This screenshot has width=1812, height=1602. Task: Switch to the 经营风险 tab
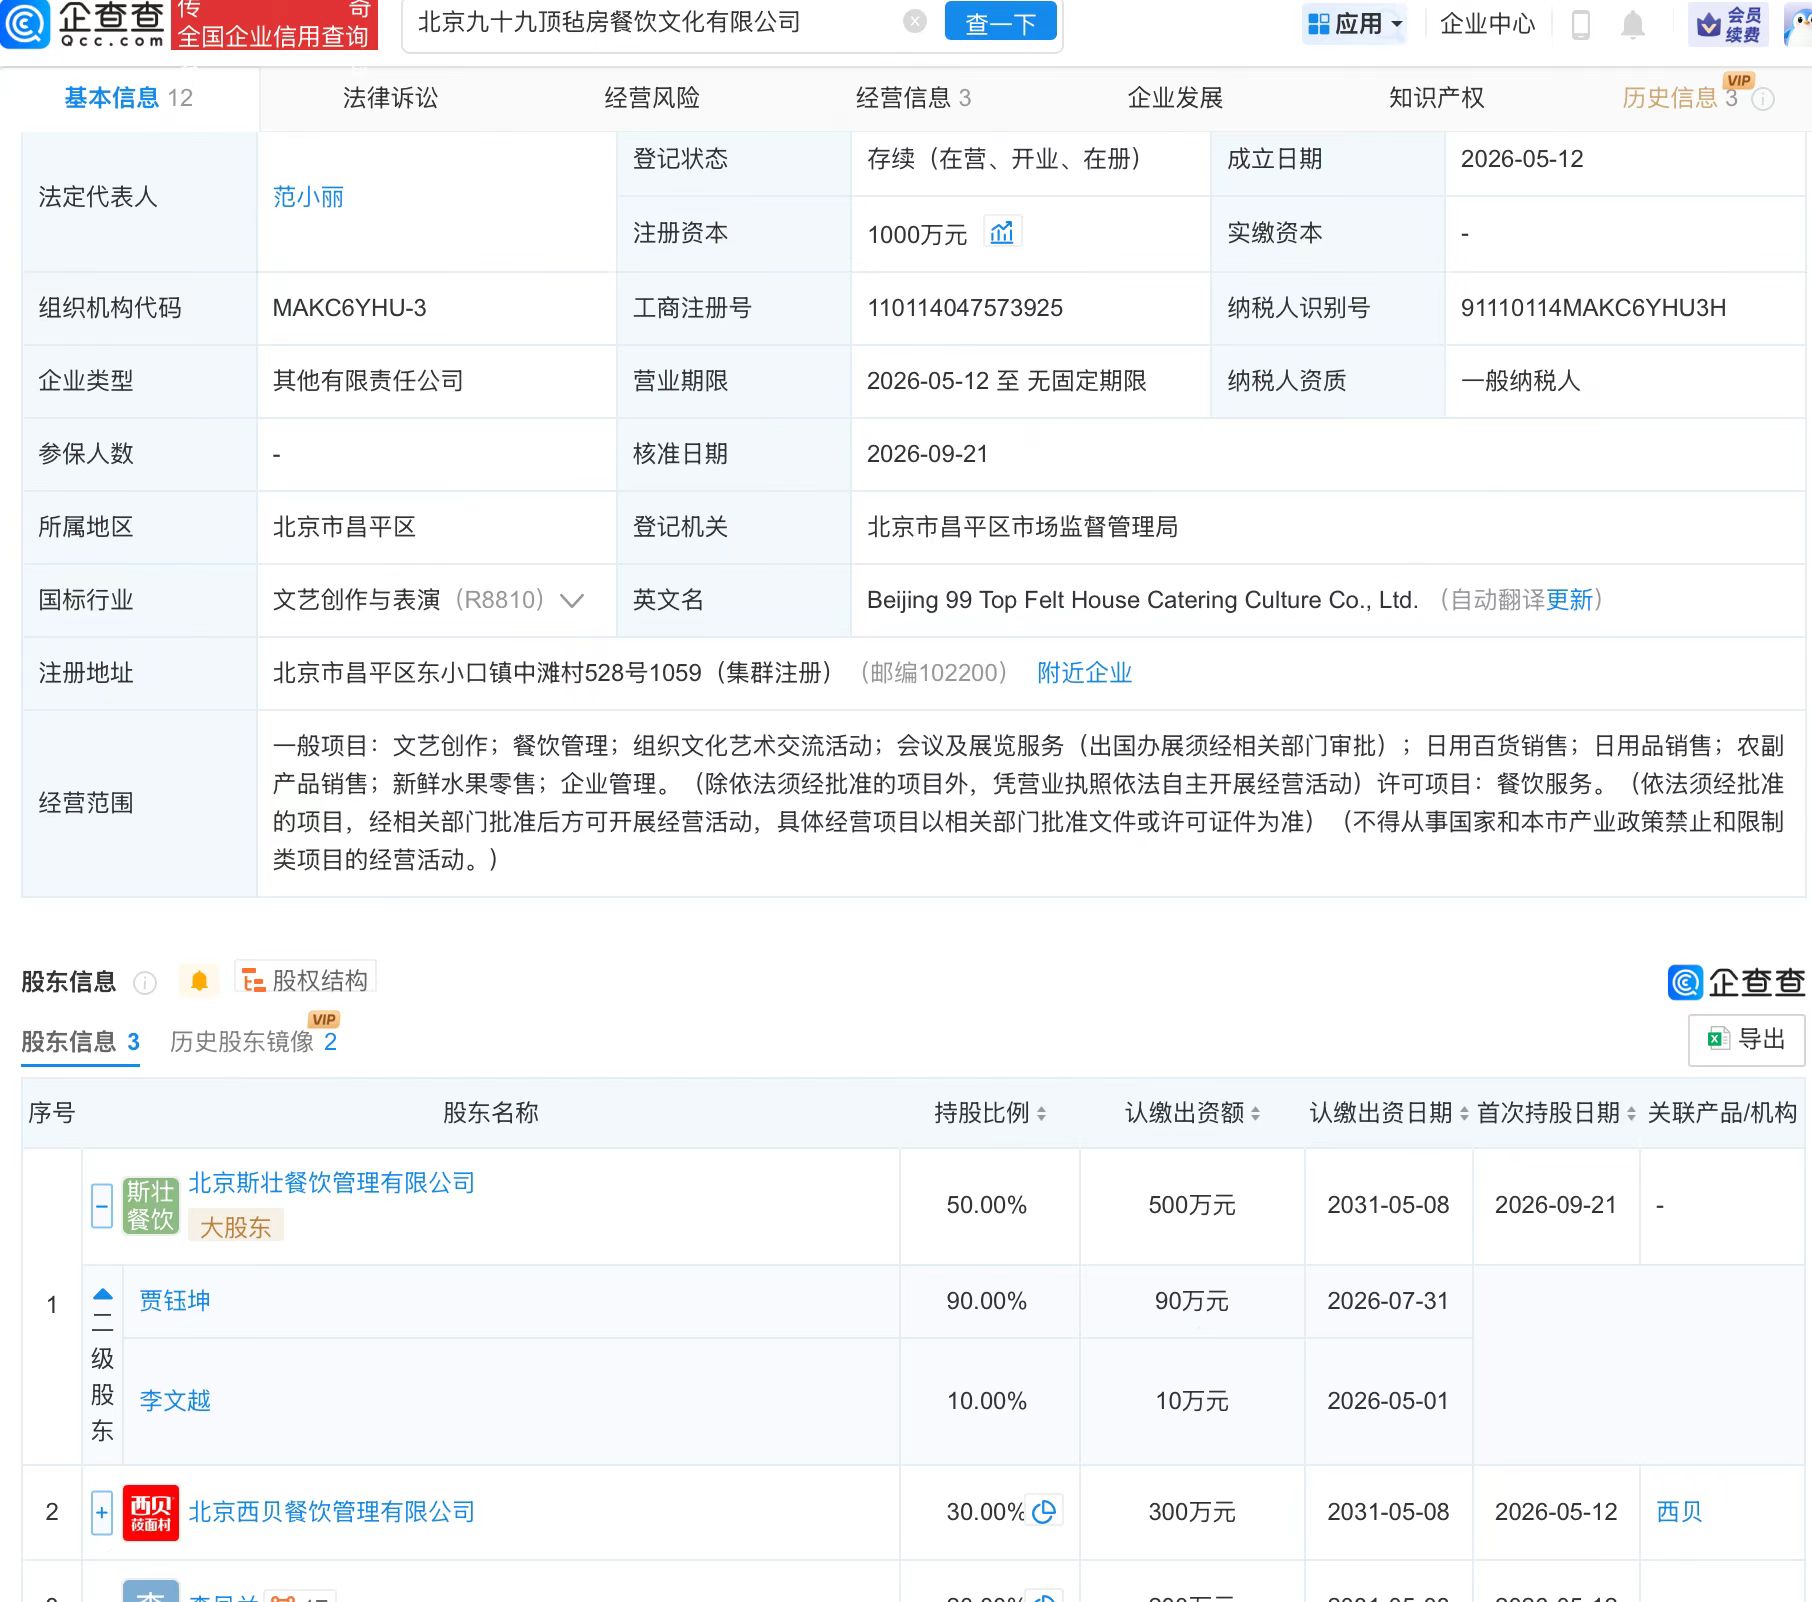(652, 98)
